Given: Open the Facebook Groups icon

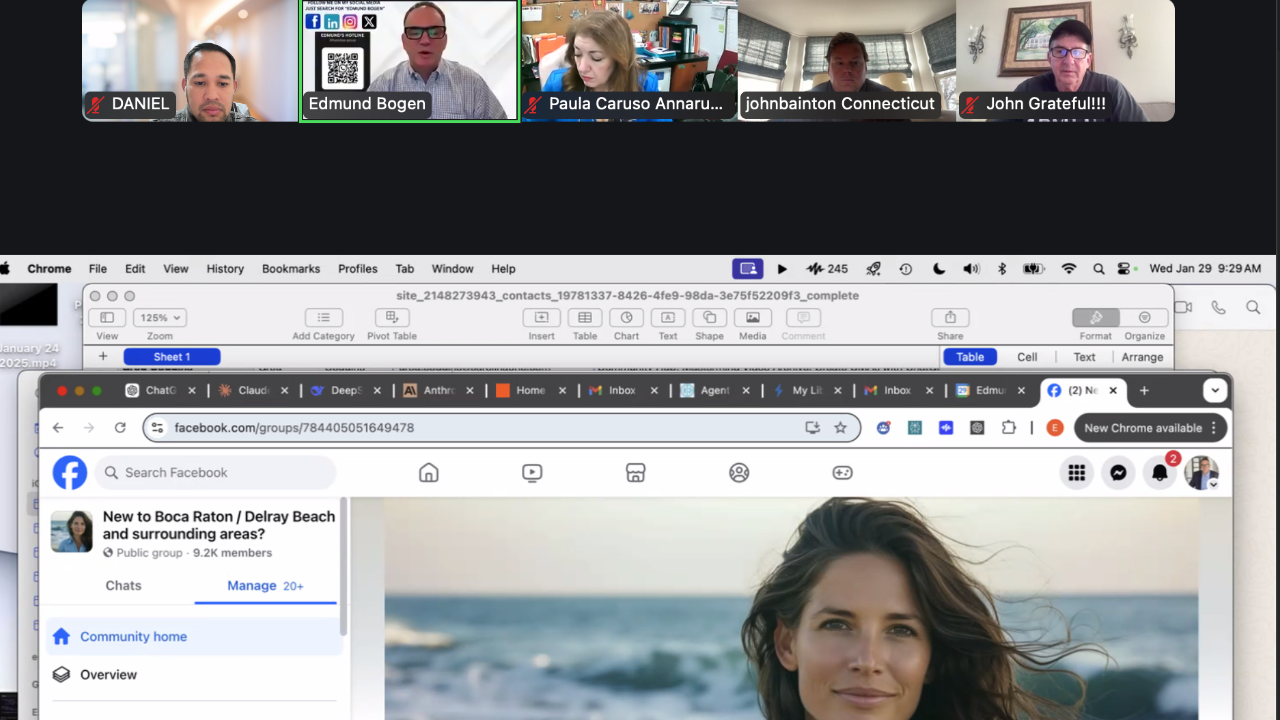Looking at the screenshot, I should (x=739, y=473).
